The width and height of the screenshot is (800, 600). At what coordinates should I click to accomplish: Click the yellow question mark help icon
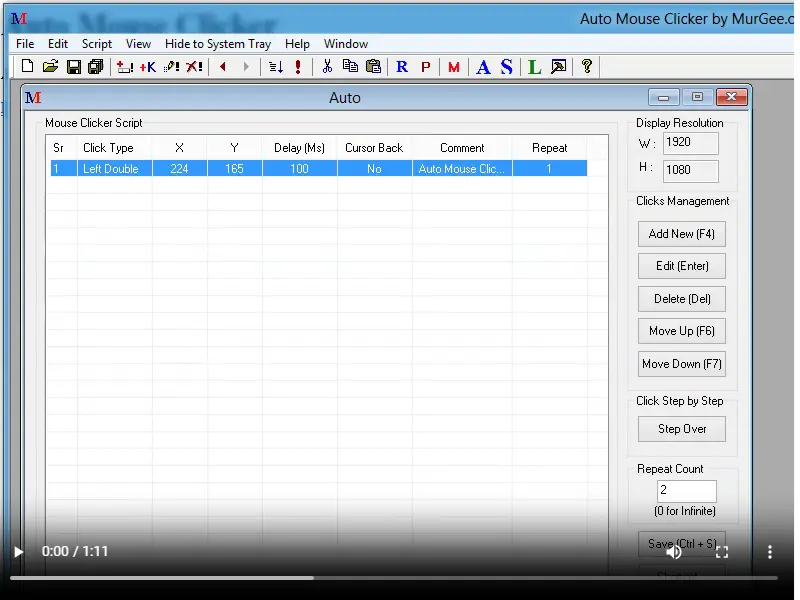coord(587,67)
